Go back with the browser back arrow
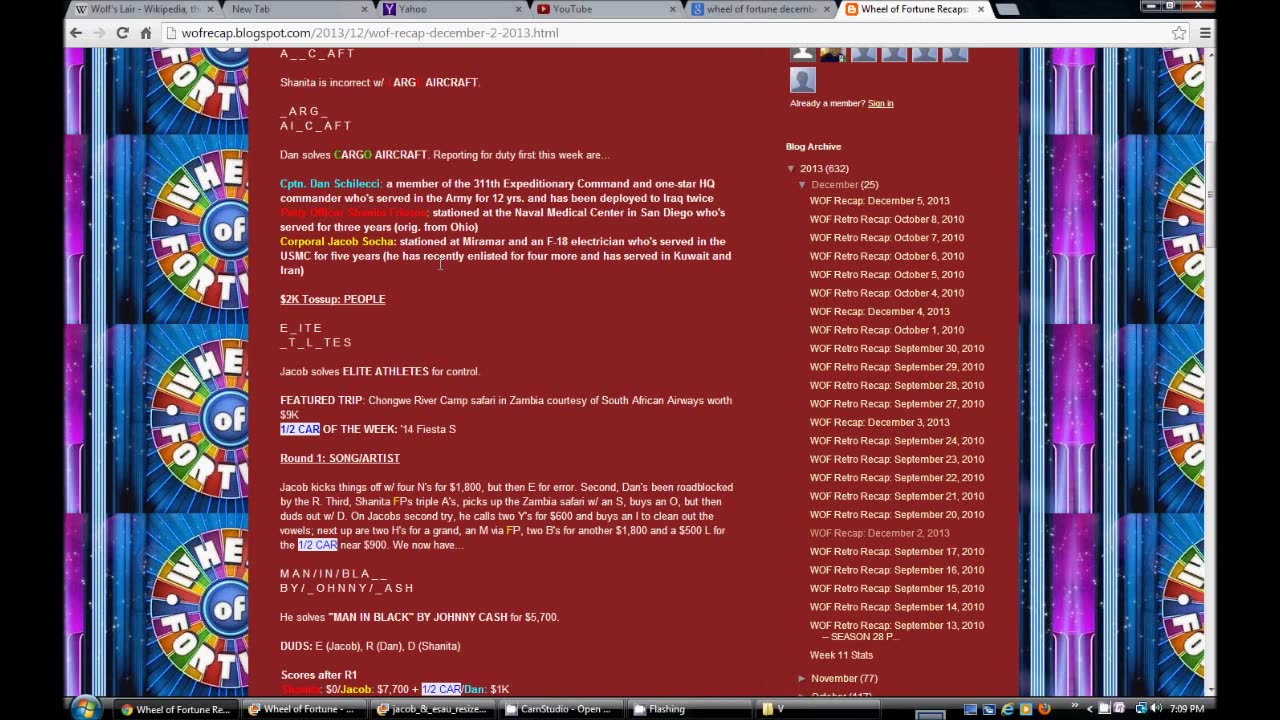 coord(76,33)
